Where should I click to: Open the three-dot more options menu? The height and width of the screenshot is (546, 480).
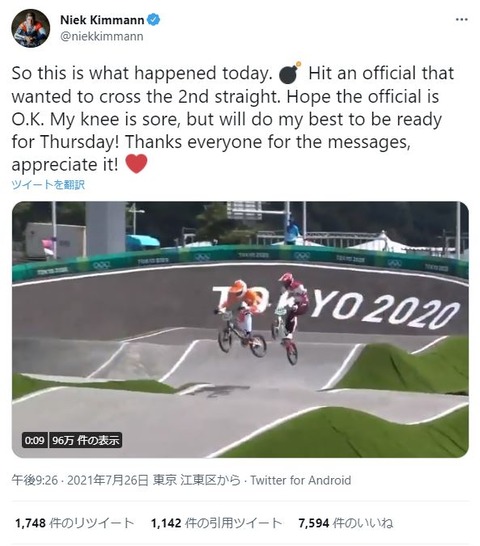tap(462, 20)
